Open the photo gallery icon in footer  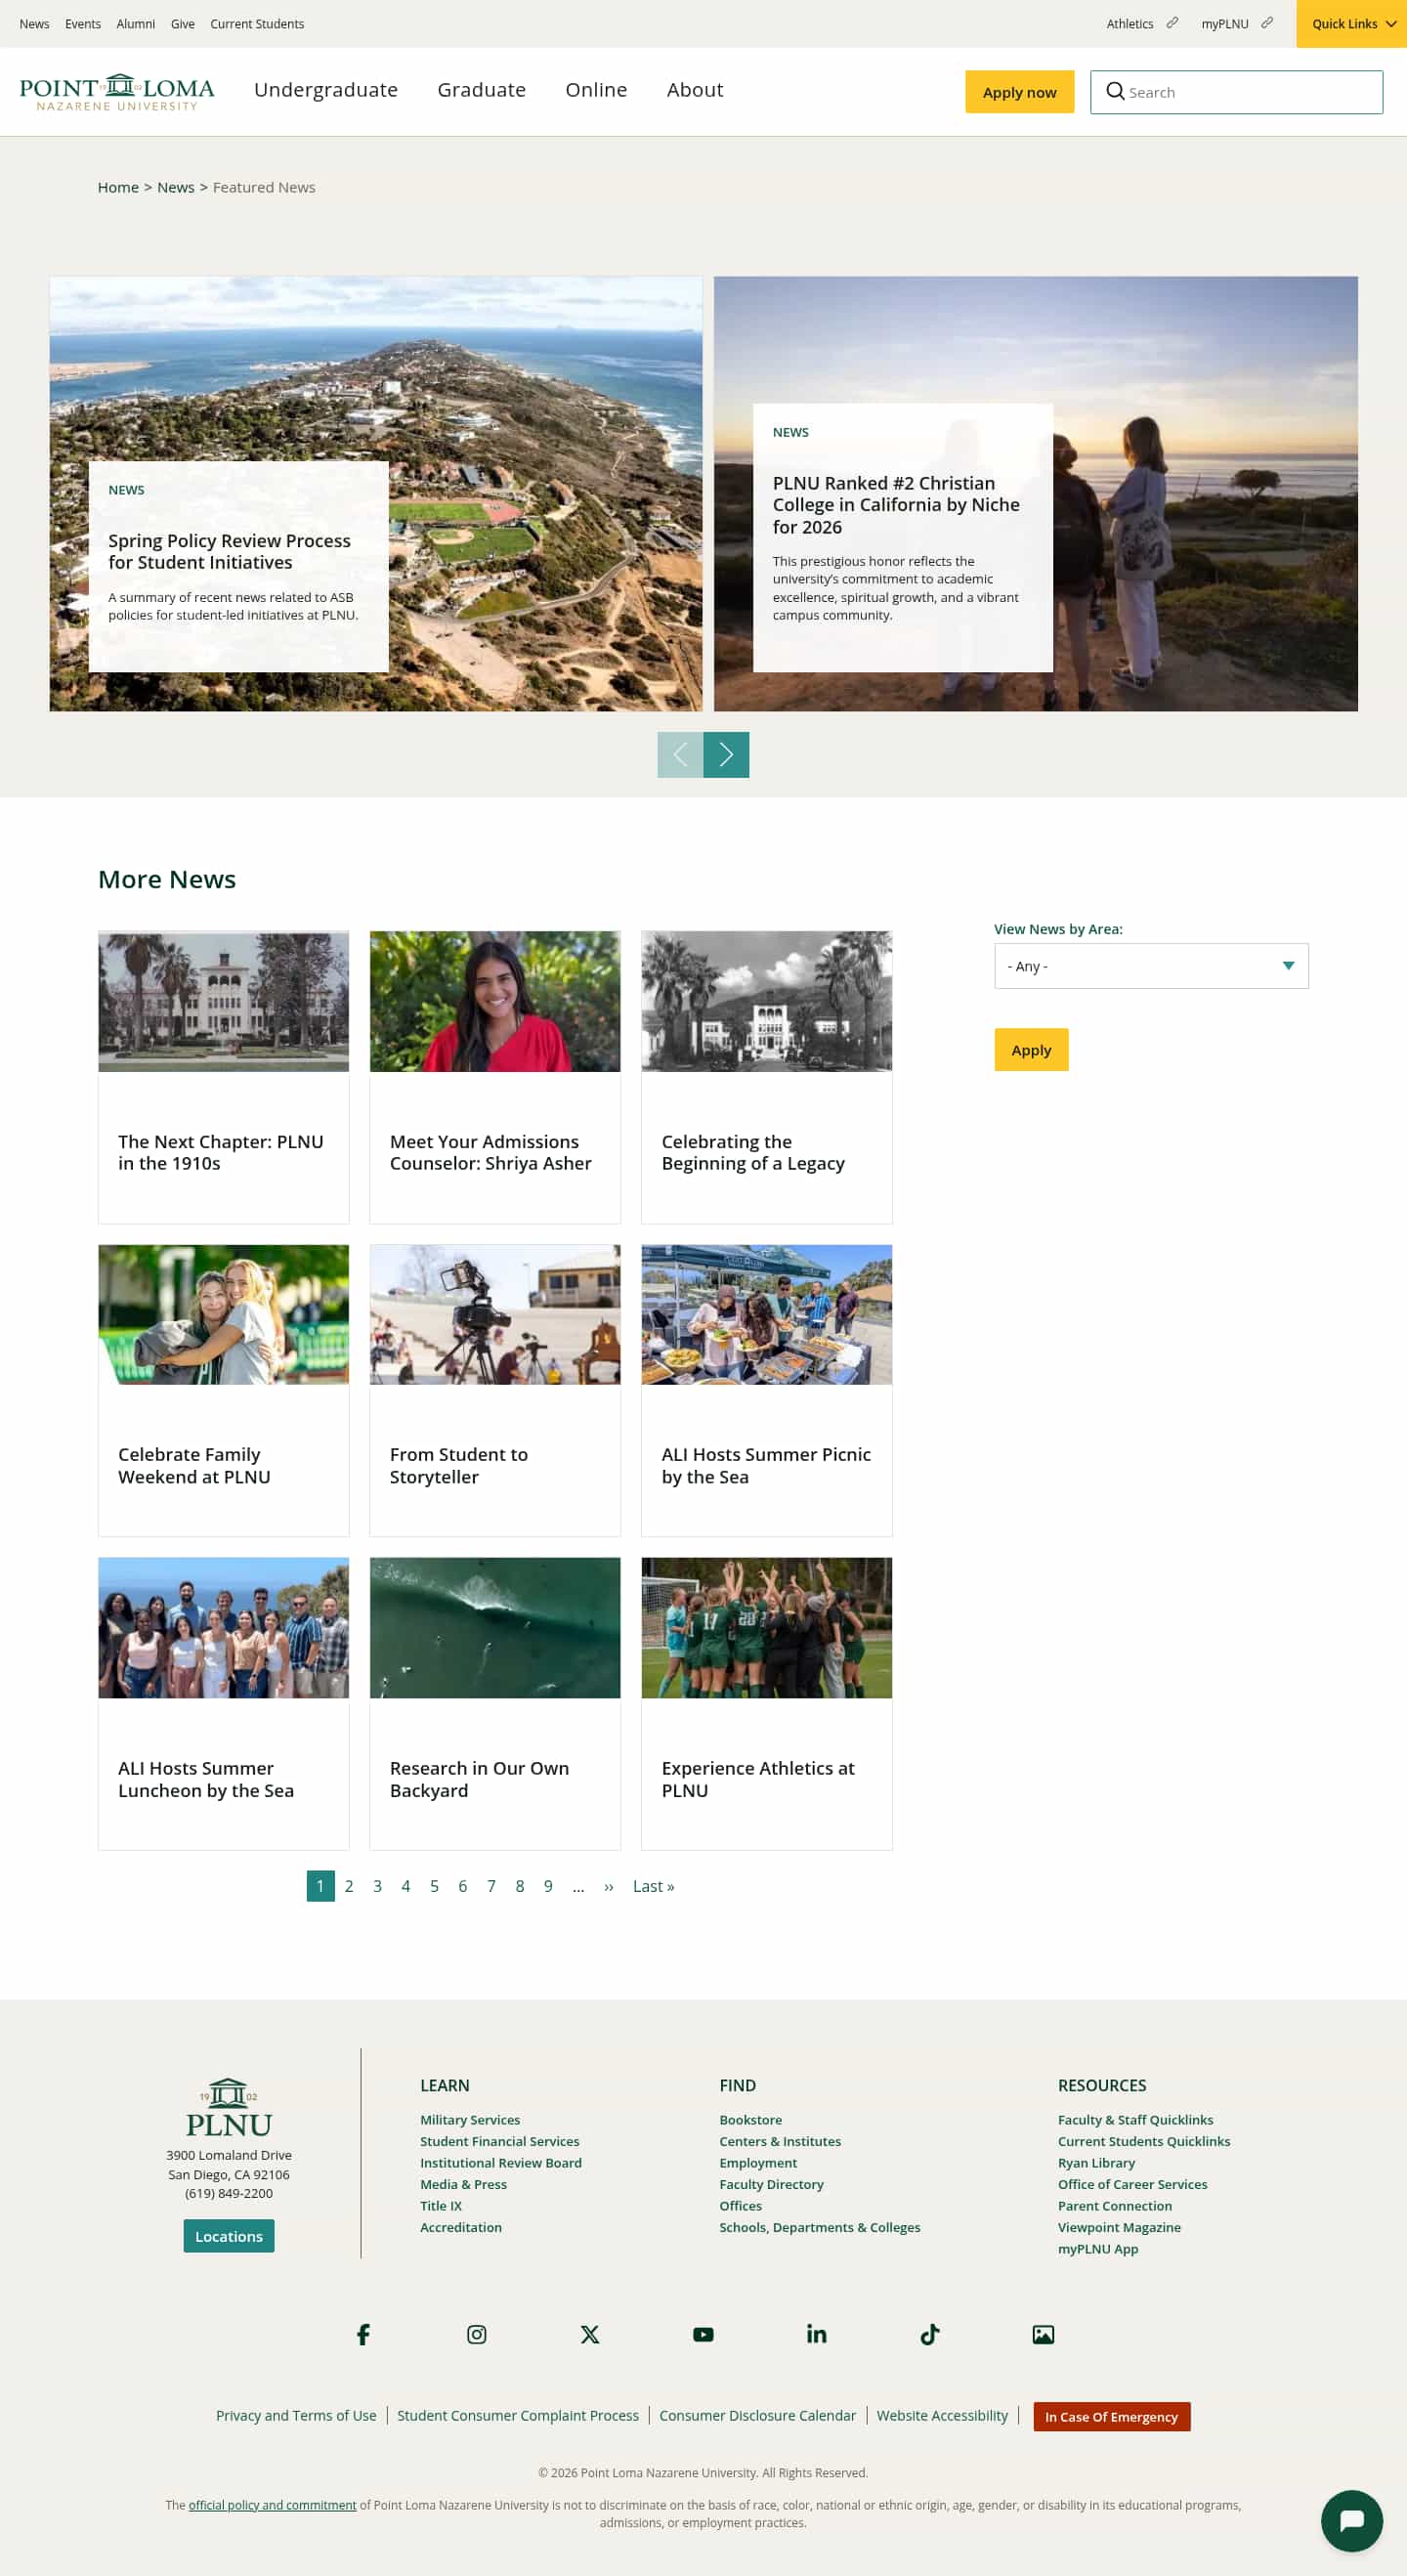[x=1043, y=2334]
